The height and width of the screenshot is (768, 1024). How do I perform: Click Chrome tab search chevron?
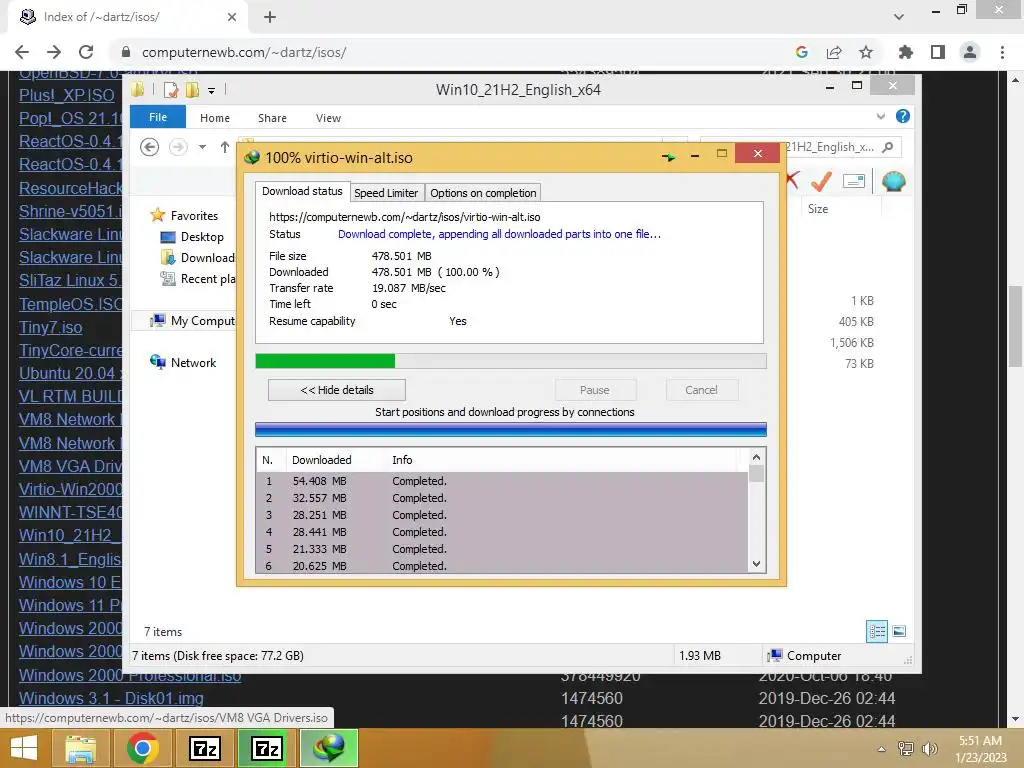[x=899, y=16]
